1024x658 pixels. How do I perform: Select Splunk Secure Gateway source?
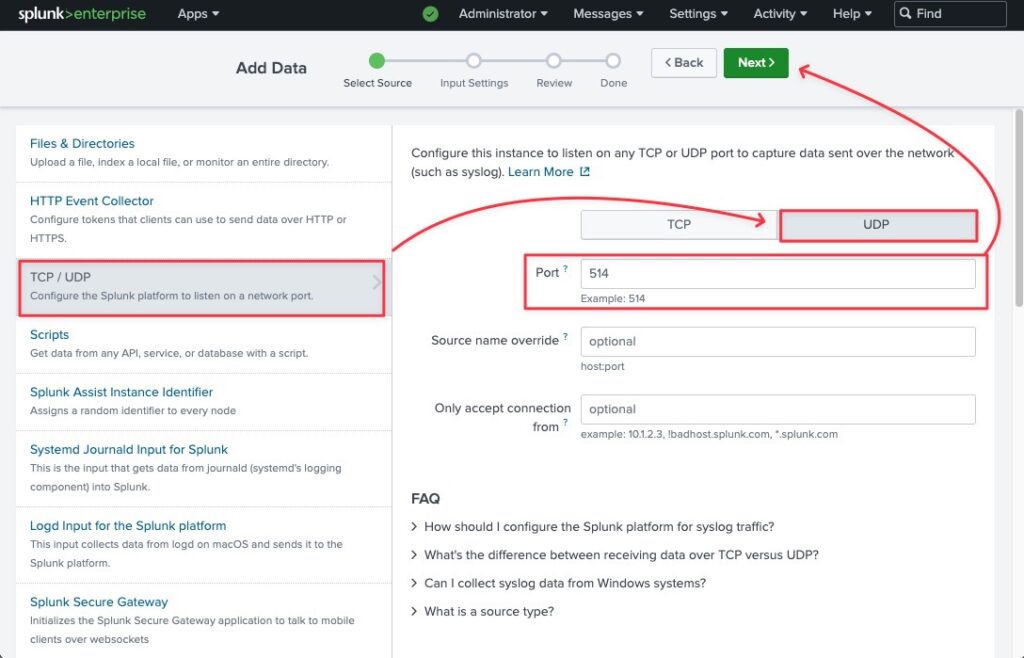point(204,620)
